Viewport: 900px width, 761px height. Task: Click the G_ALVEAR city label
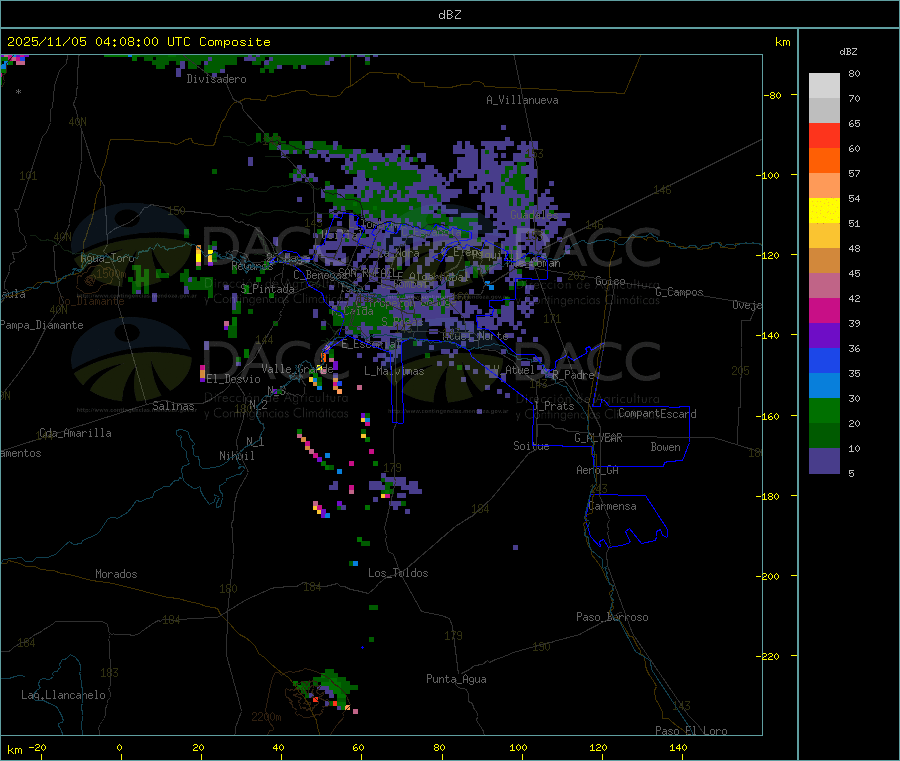(x=599, y=438)
